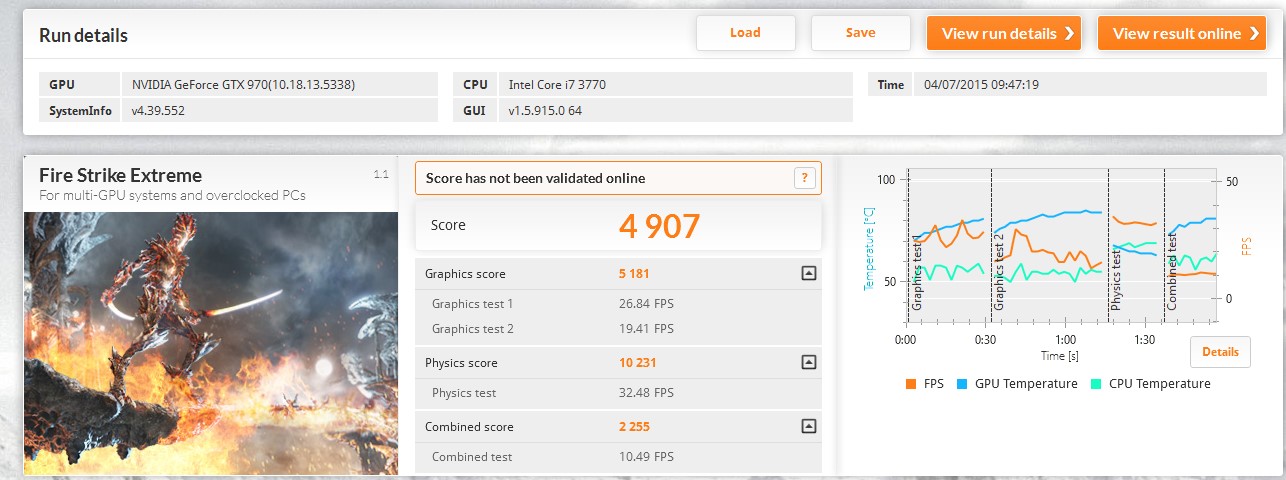1286x480 pixels.
Task: Select Combined test marker in chart
Action: [x=1172, y=275]
